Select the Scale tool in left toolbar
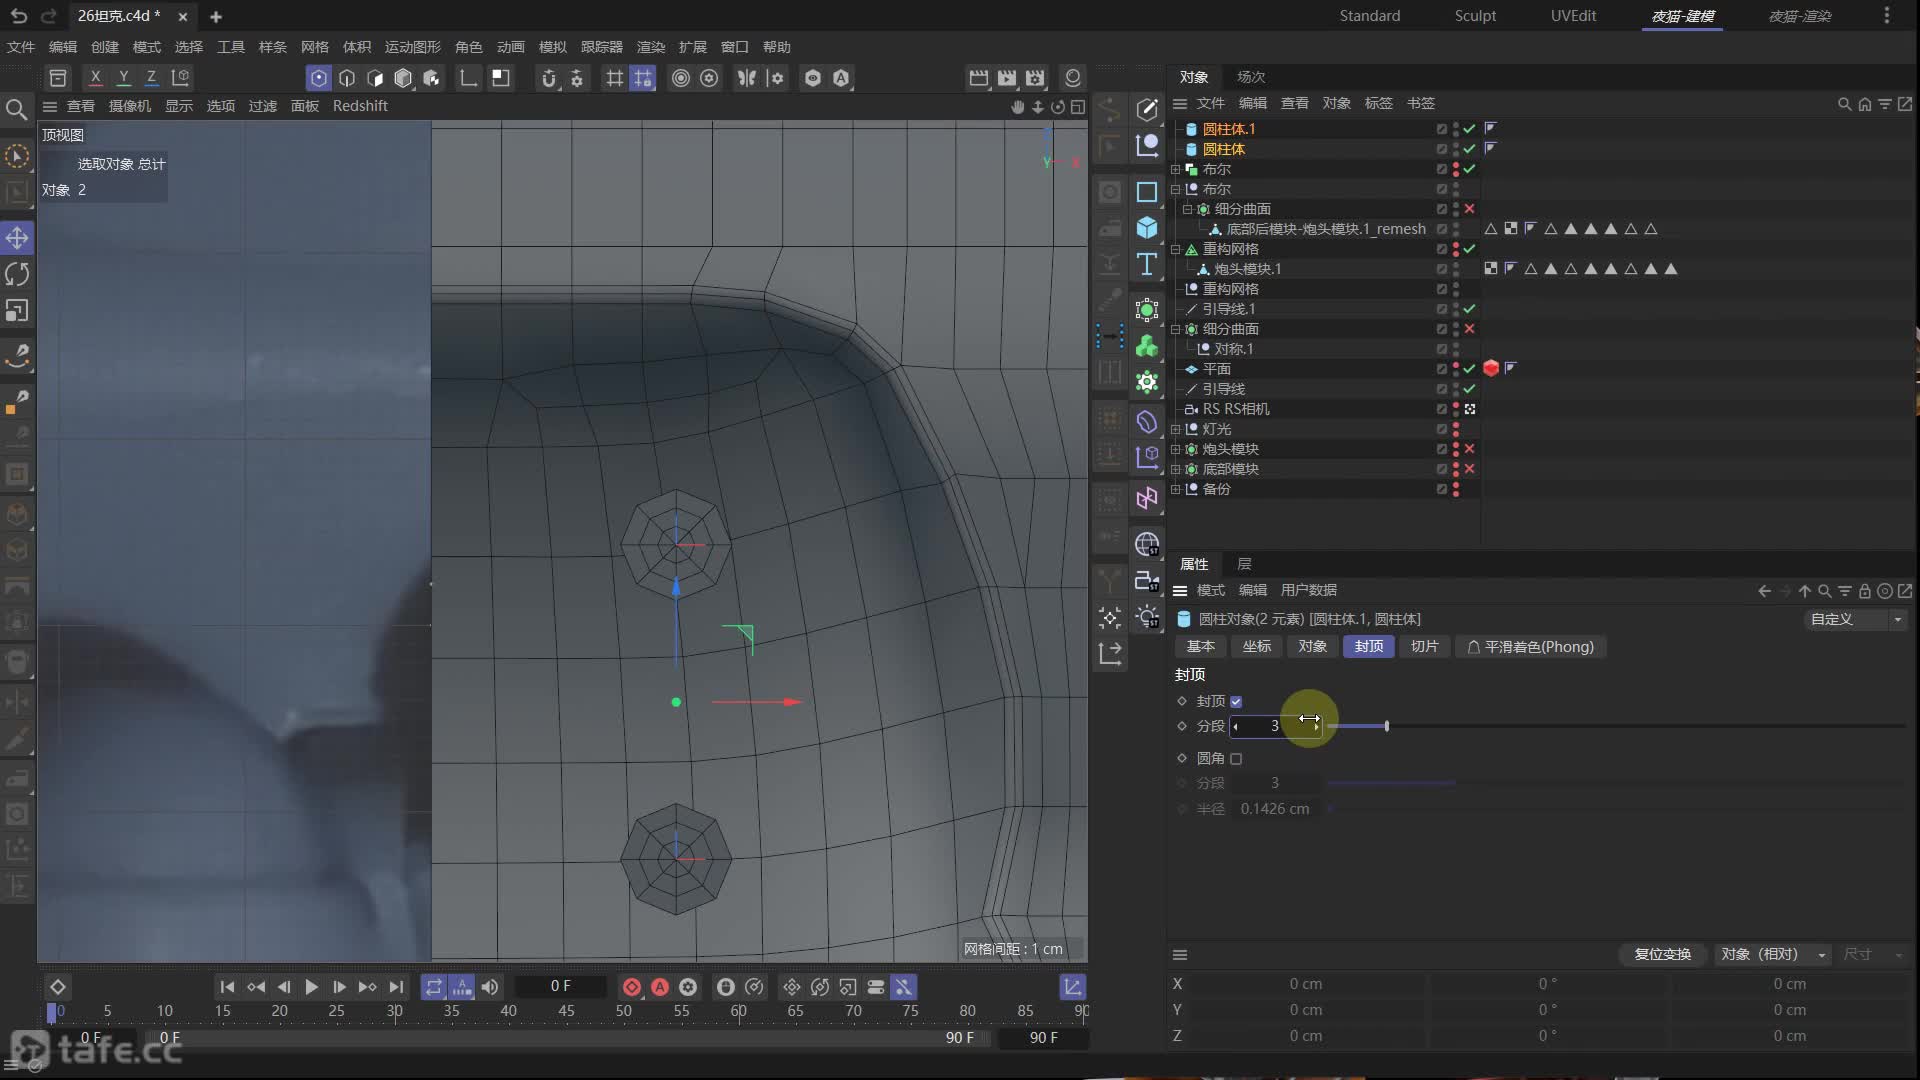Screen dimensions: 1920x1080 pyautogui.click(x=17, y=311)
